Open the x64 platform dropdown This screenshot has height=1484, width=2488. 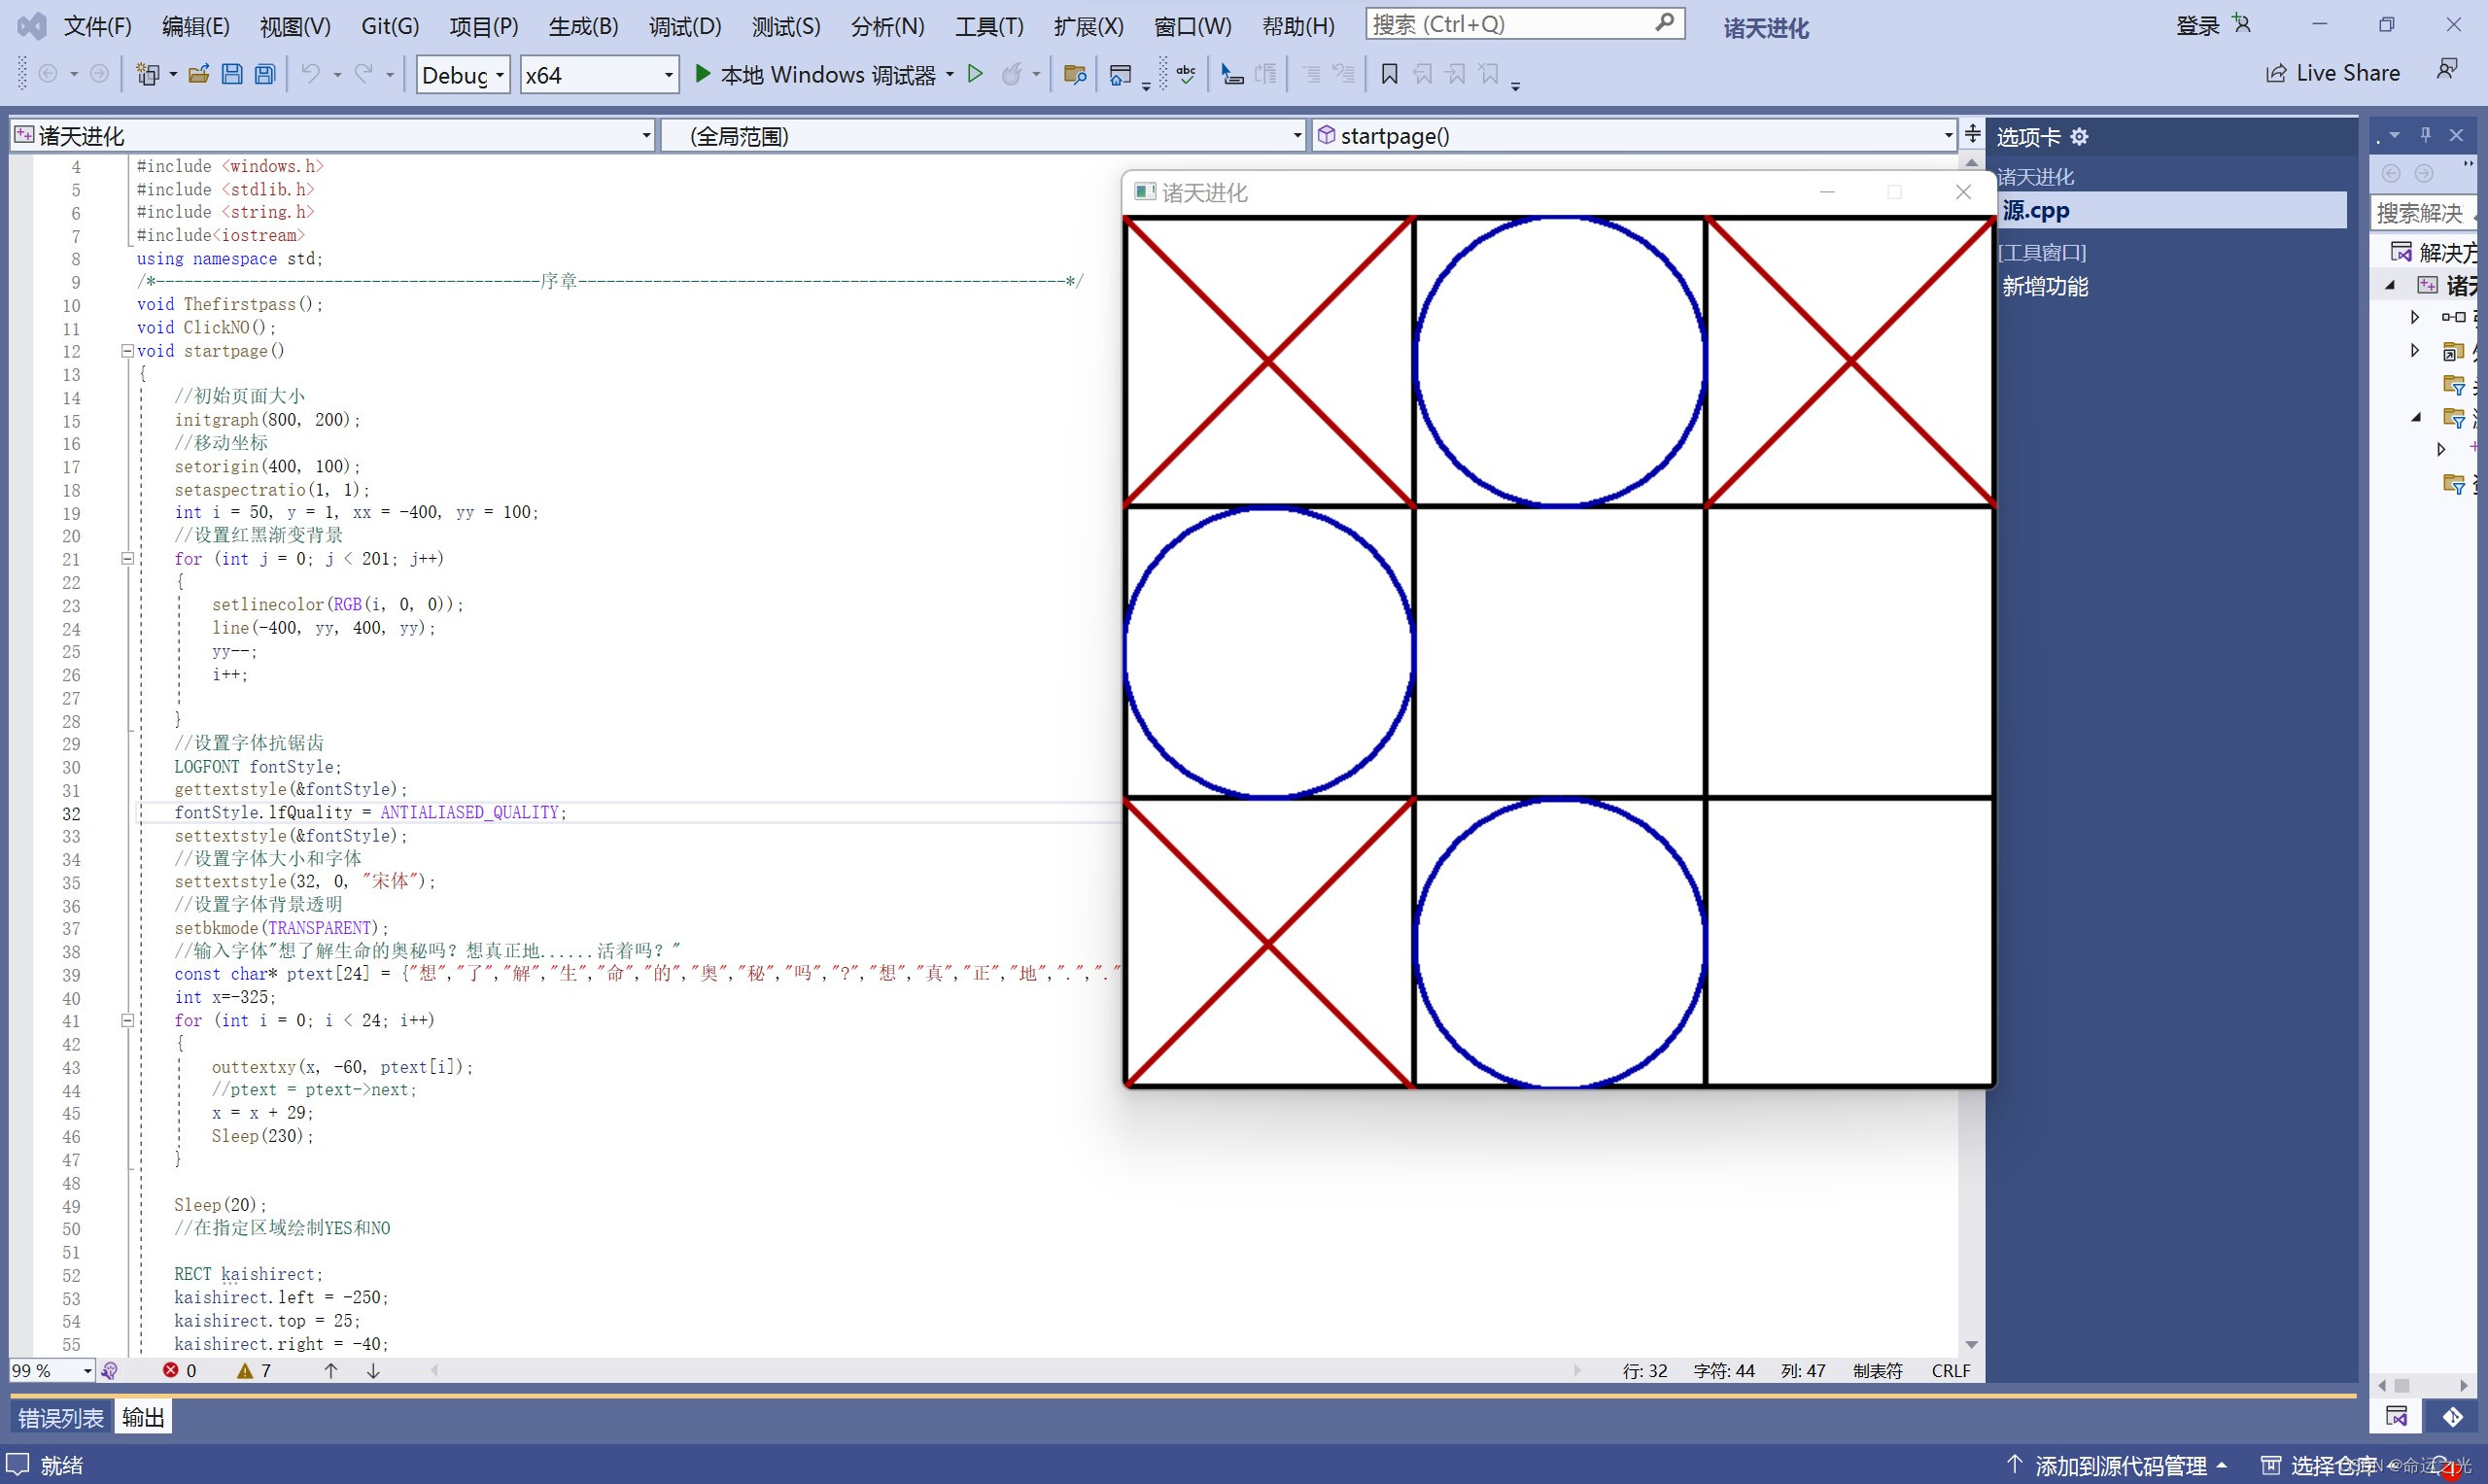(x=599, y=75)
